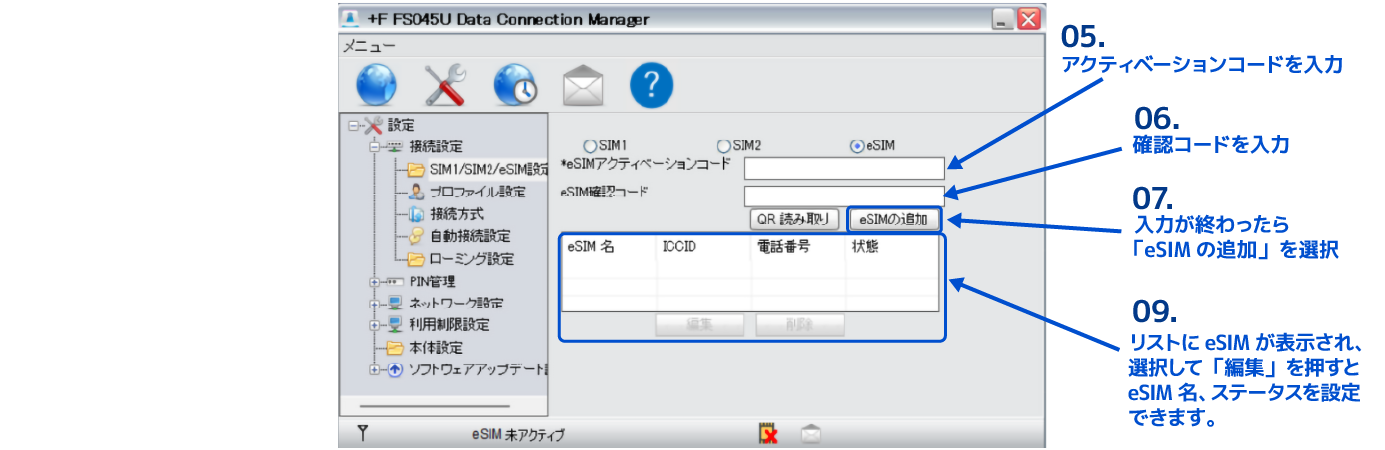Select 接続方式 in the tree

click(x=457, y=214)
